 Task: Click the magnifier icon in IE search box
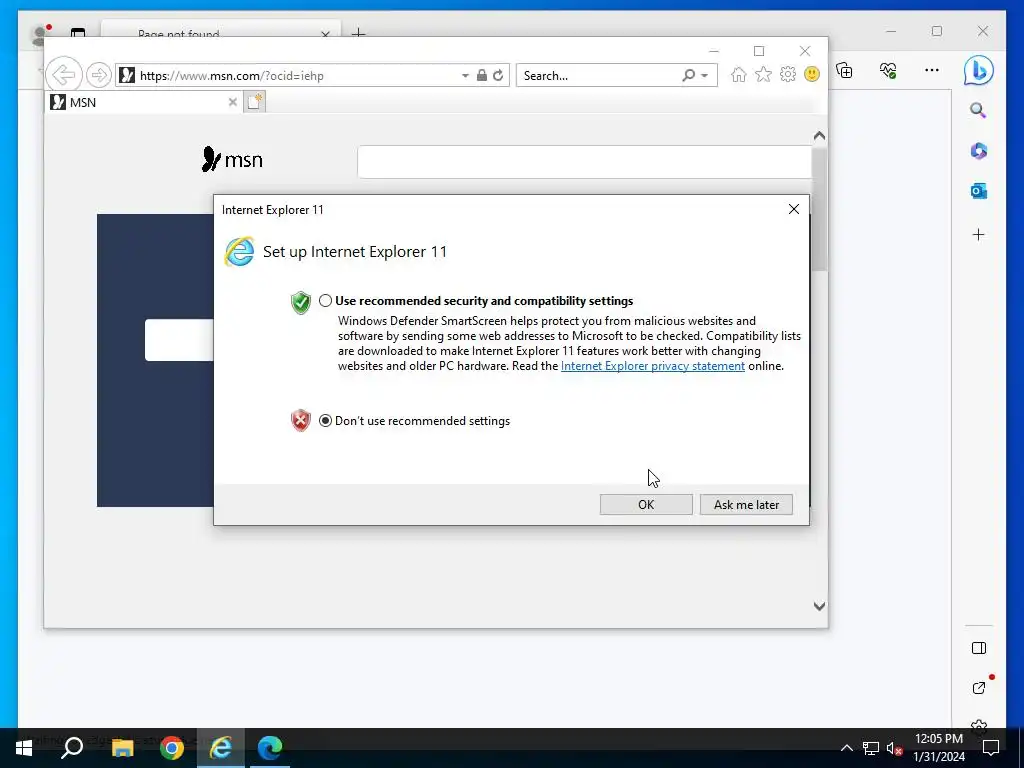point(688,75)
